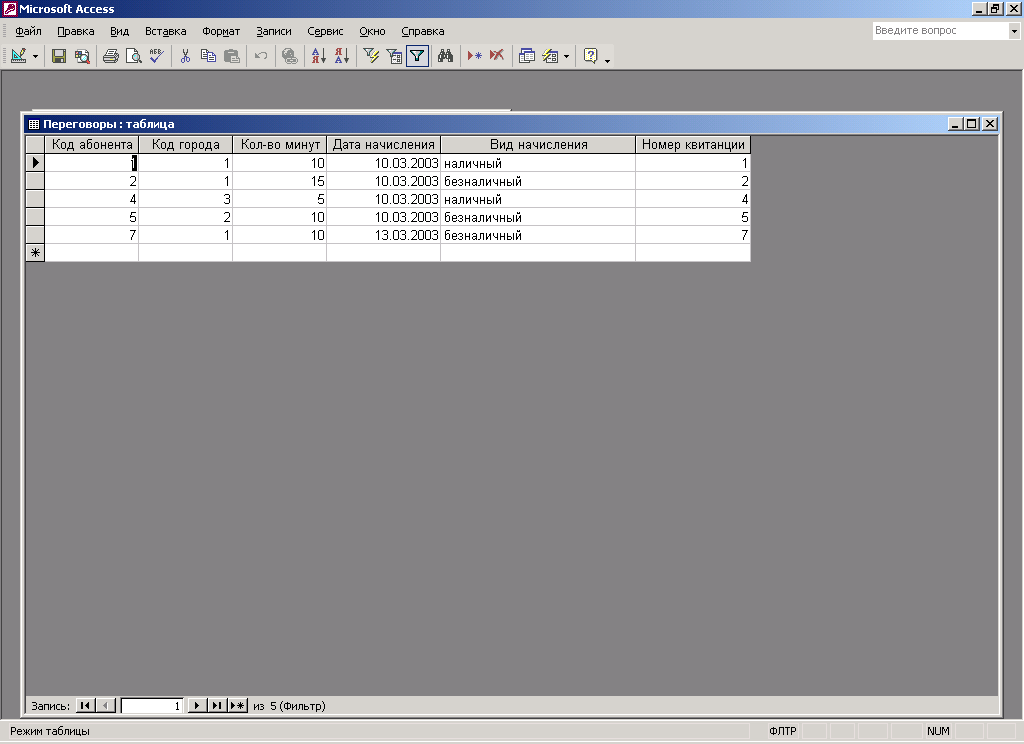Open print preview from toolbar
This screenshot has height=744, width=1024.
click(134, 56)
